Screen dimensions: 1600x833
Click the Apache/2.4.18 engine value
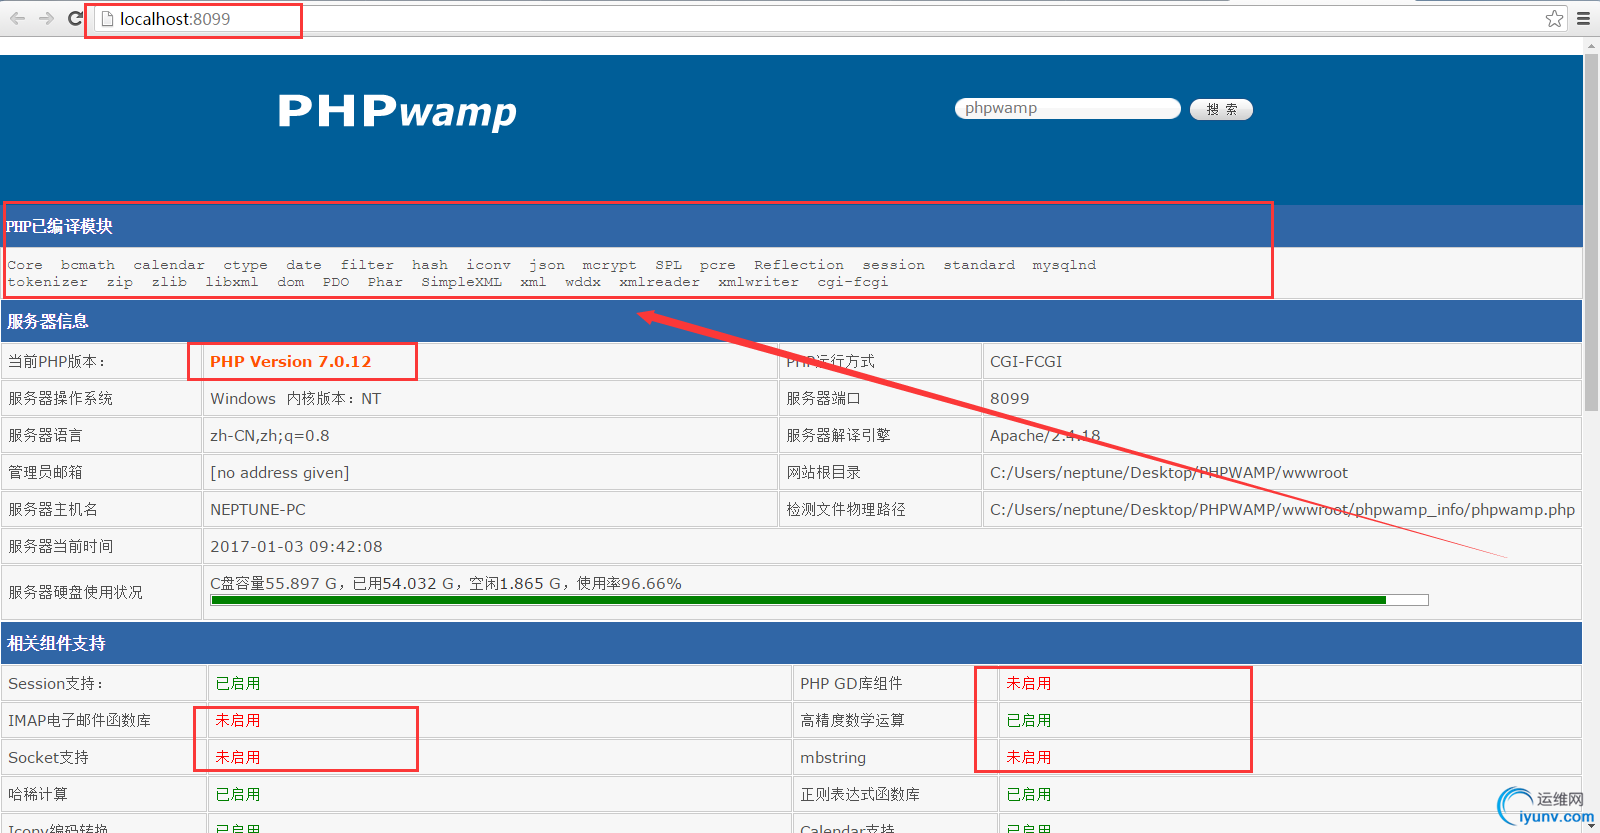point(1045,435)
